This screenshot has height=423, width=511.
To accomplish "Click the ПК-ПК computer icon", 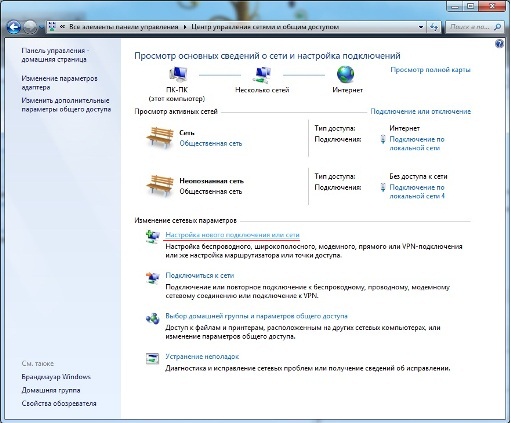I will (x=178, y=75).
